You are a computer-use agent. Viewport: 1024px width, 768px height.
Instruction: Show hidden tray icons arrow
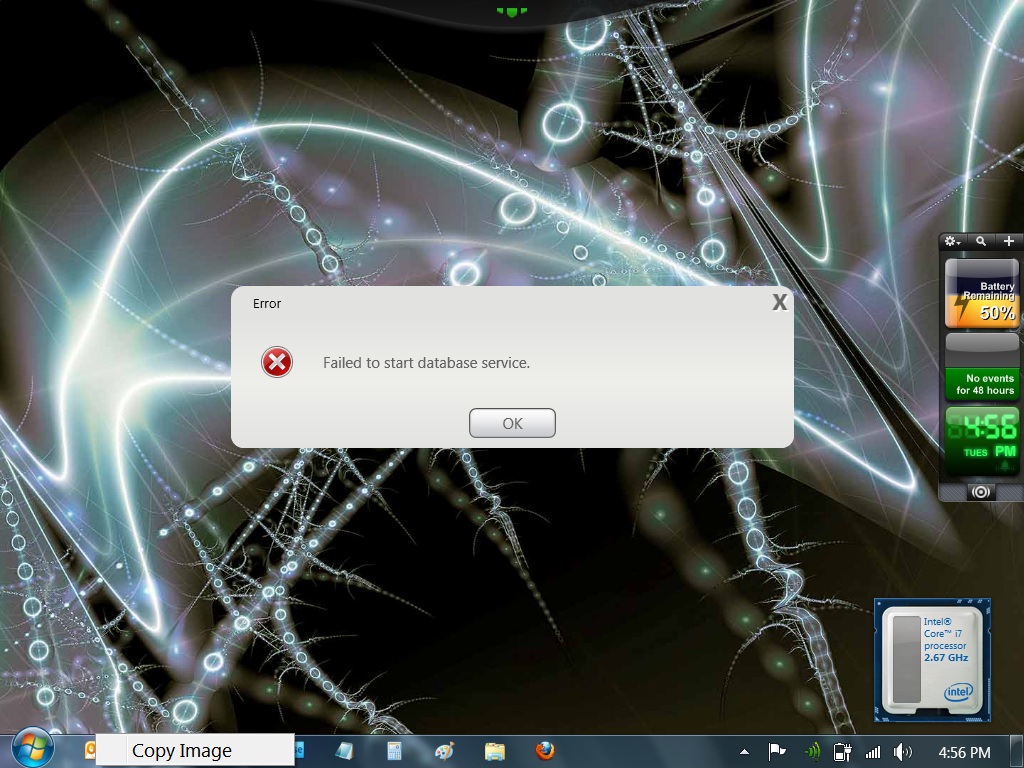click(744, 752)
